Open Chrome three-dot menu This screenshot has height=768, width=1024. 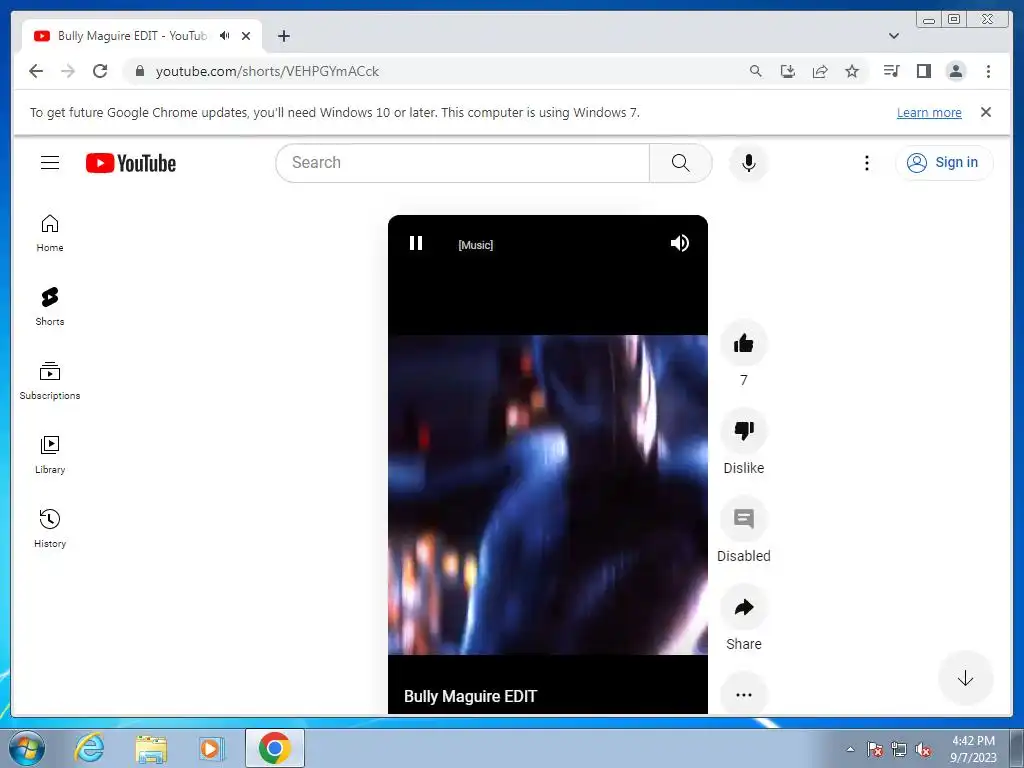(x=988, y=71)
